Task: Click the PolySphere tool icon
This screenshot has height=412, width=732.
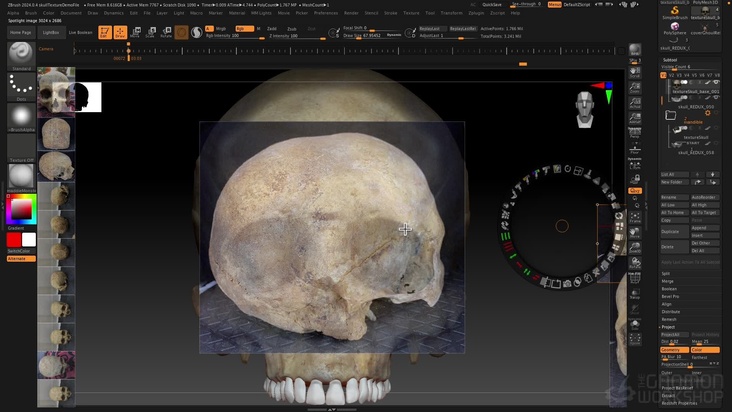Action: (675, 28)
